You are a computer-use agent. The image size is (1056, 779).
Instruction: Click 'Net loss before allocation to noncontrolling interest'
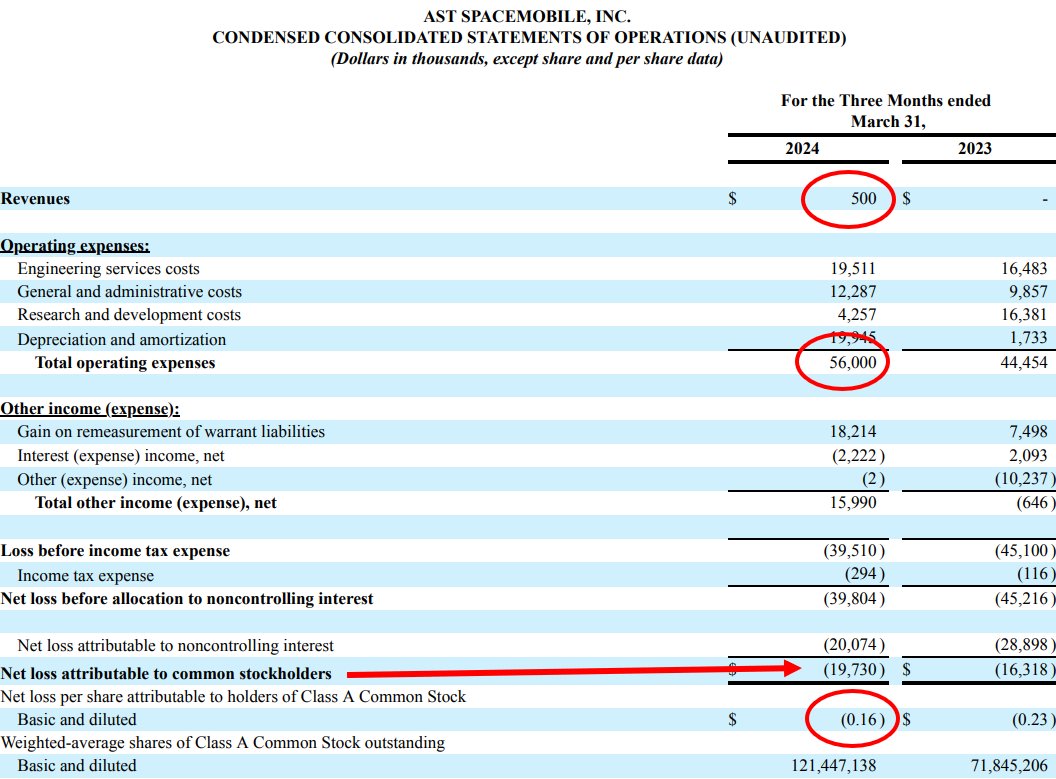click(x=187, y=599)
